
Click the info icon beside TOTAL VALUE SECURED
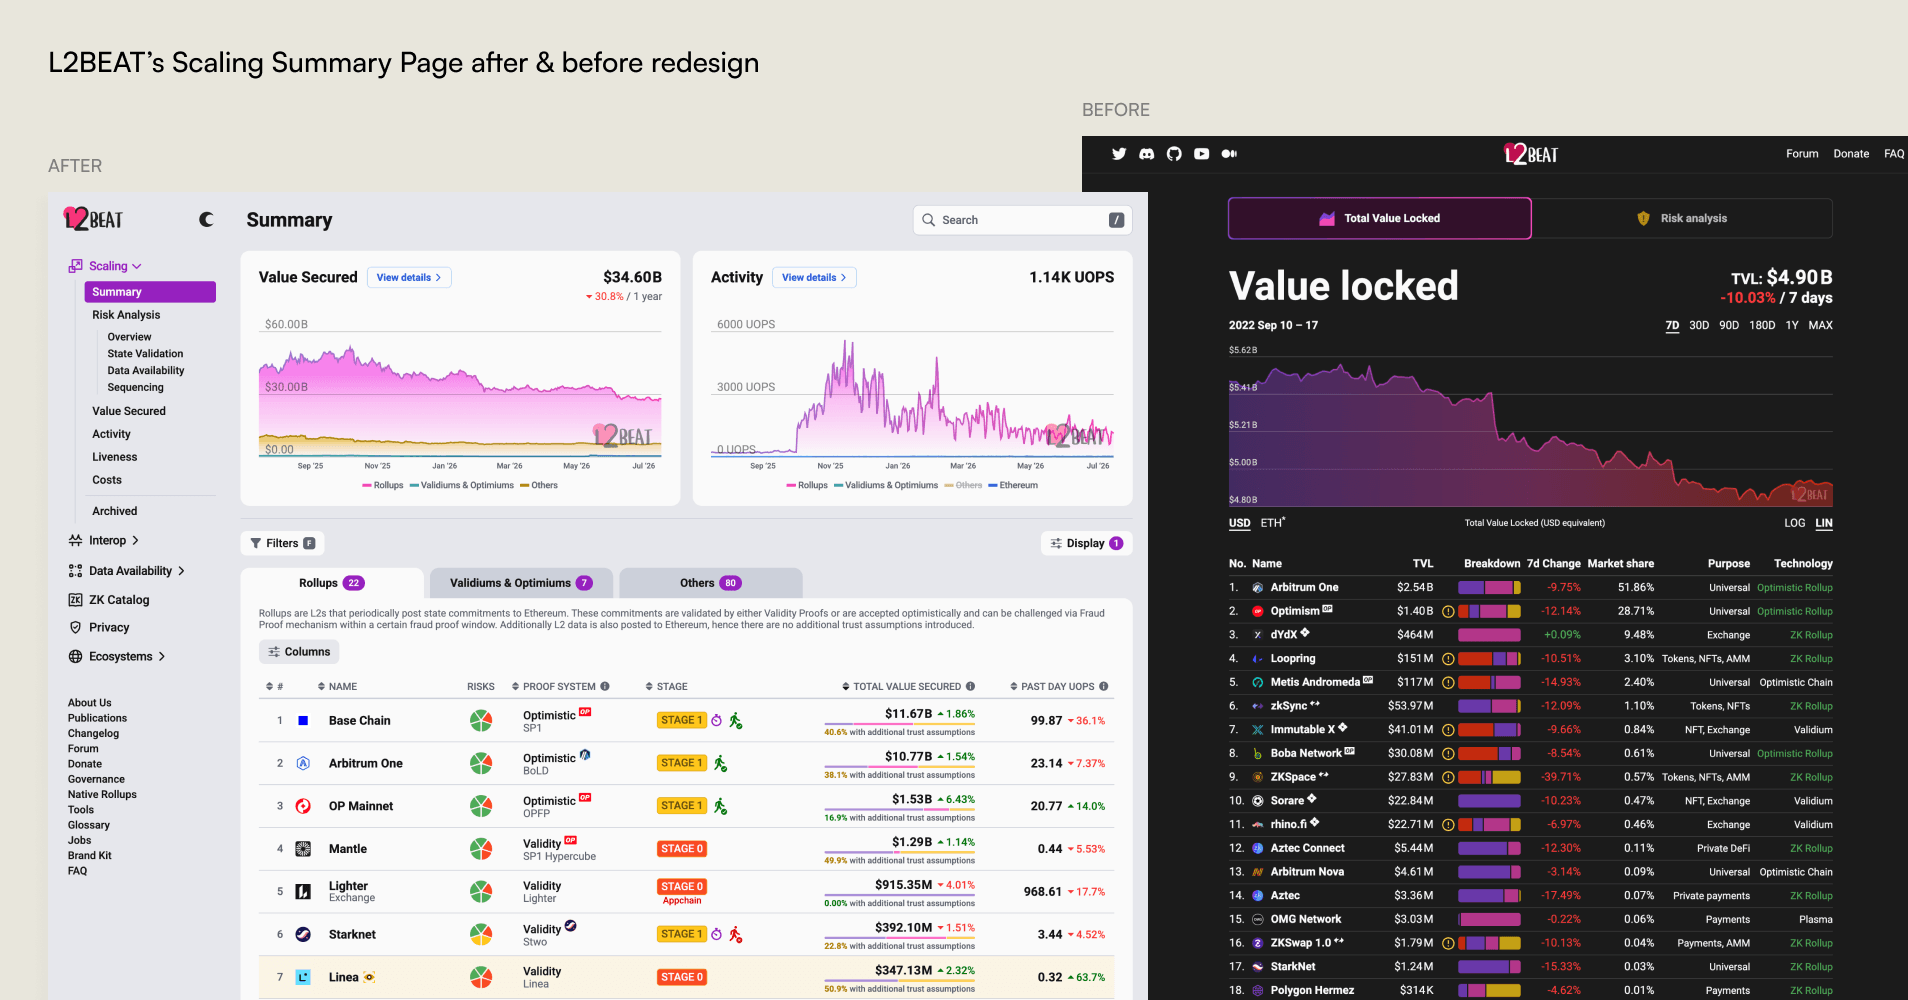970,686
